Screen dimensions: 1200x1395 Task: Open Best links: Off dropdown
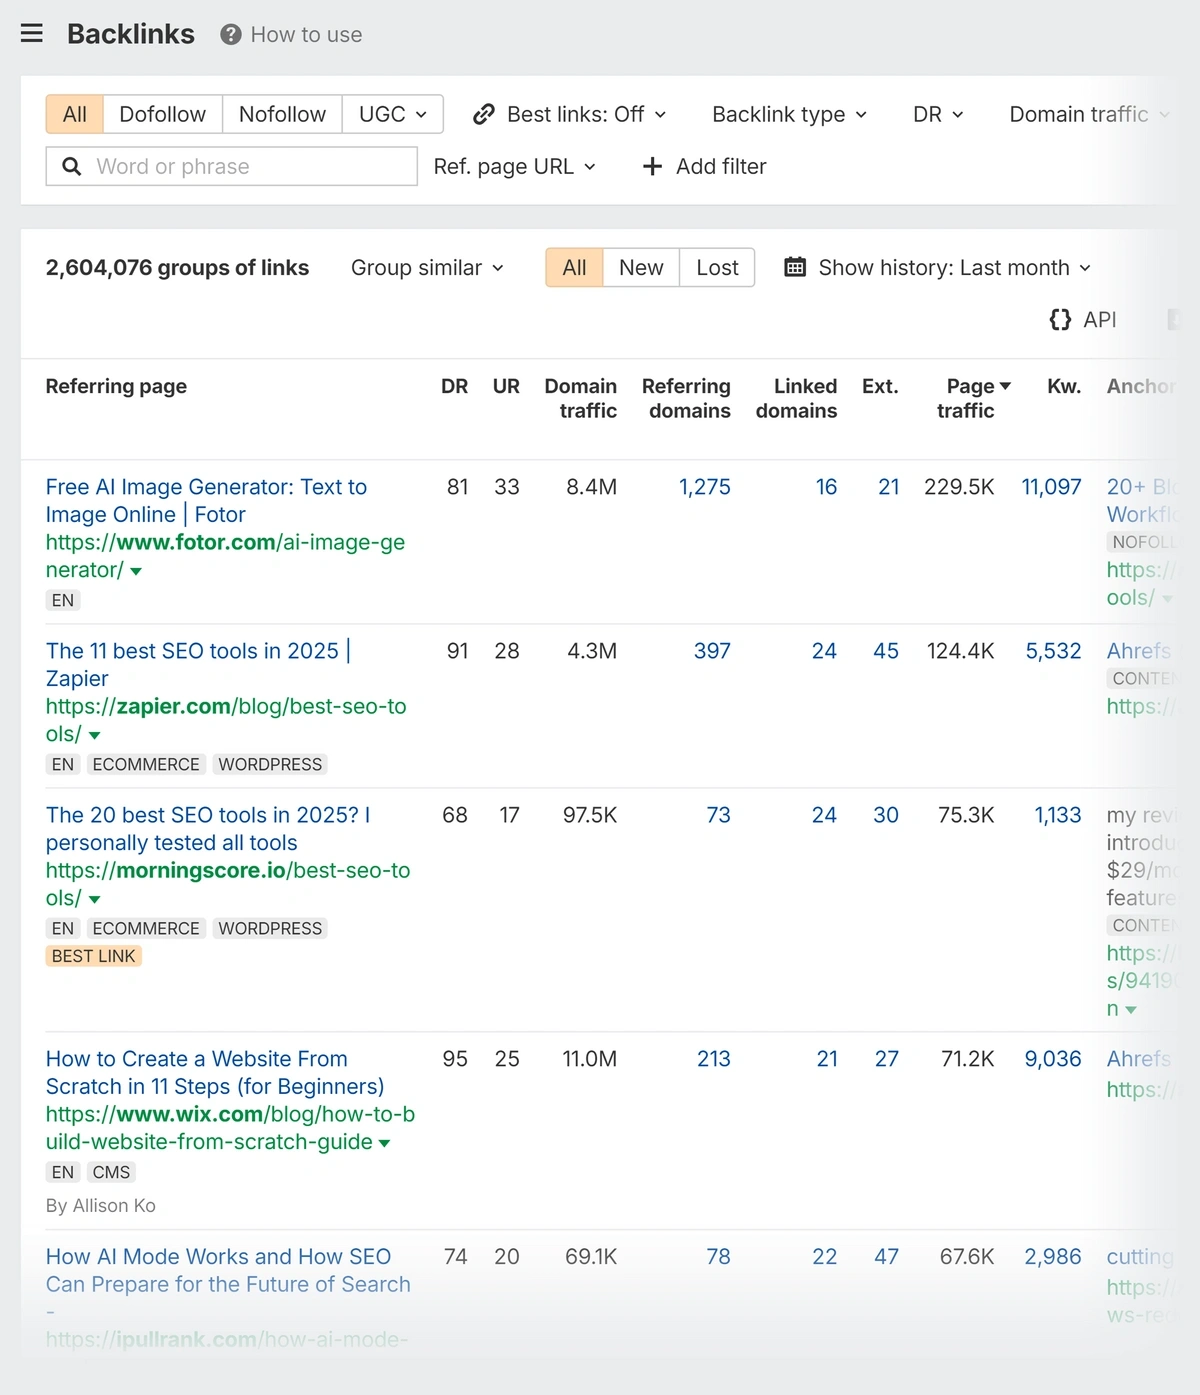tap(570, 114)
